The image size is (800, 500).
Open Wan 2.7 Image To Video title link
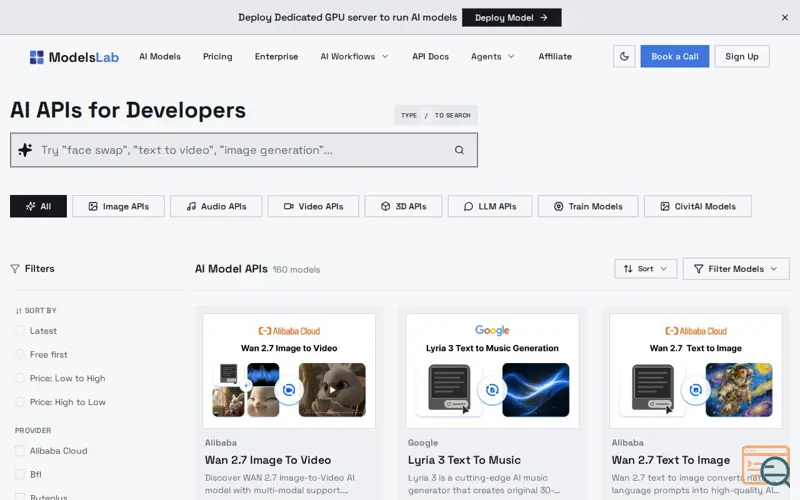tap(268, 460)
